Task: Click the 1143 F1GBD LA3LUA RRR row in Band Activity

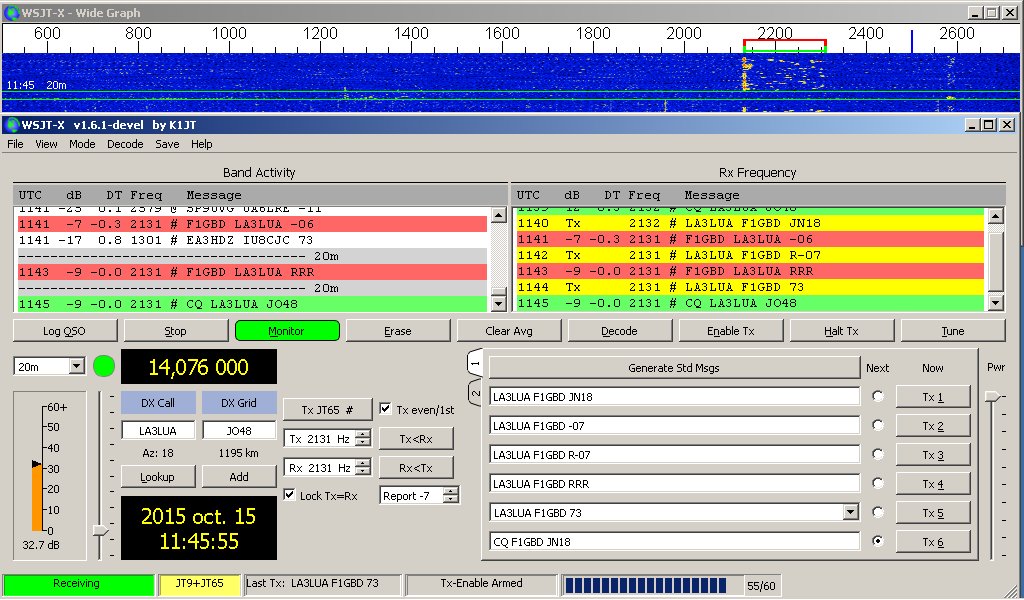Action: coord(252,272)
